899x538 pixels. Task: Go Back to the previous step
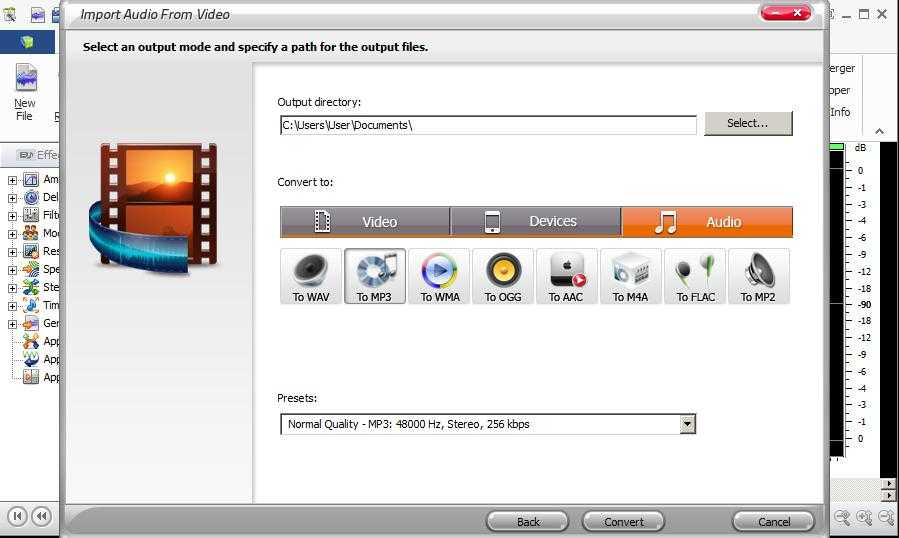coord(527,521)
